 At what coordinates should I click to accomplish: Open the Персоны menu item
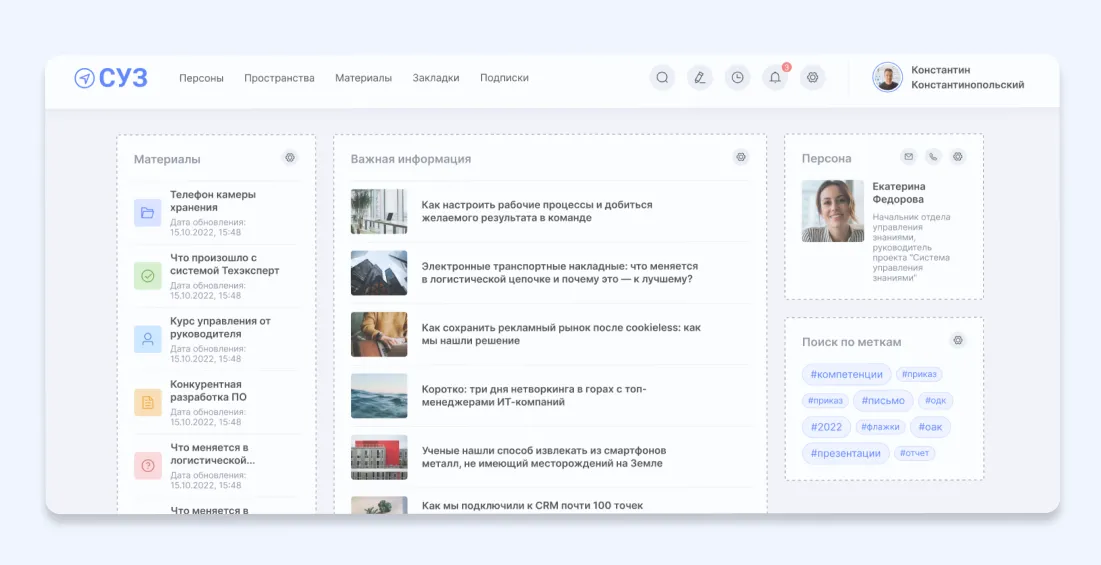pos(201,78)
